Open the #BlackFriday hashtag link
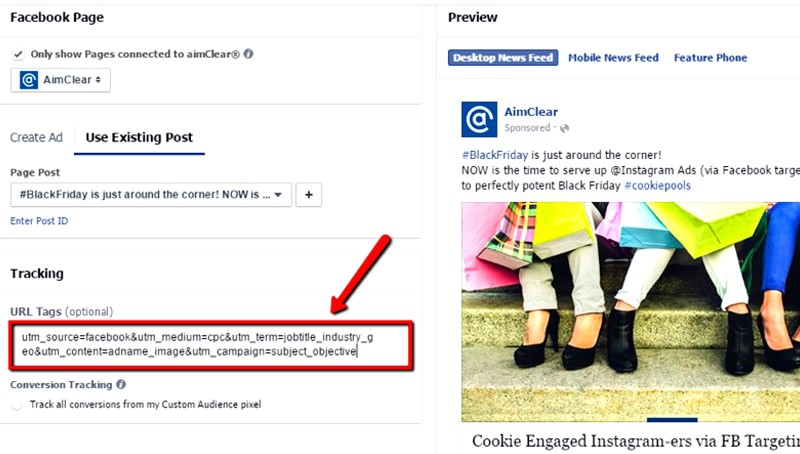 (x=495, y=155)
